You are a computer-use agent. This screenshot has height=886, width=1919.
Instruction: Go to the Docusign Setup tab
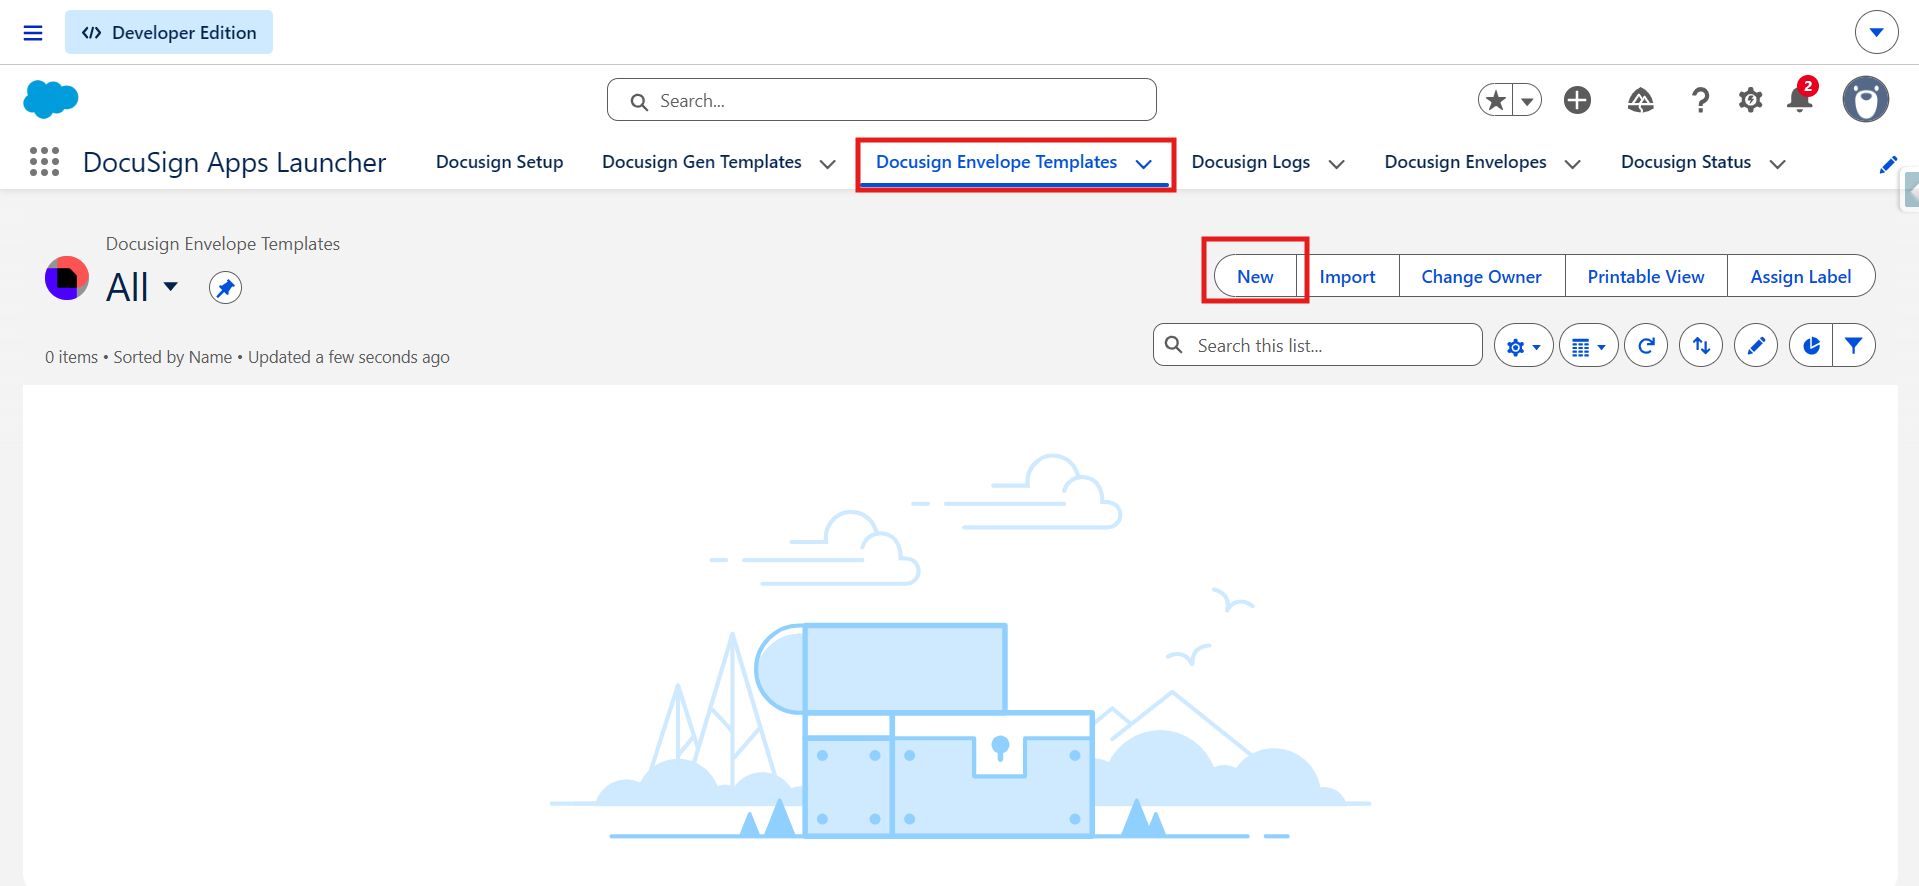[x=499, y=162]
